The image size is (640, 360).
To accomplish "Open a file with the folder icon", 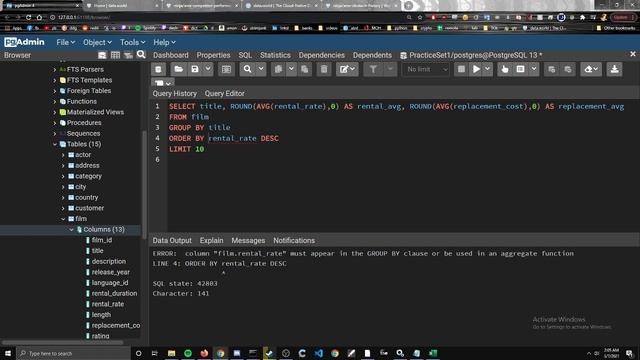I will pyautogui.click(x=178, y=69).
